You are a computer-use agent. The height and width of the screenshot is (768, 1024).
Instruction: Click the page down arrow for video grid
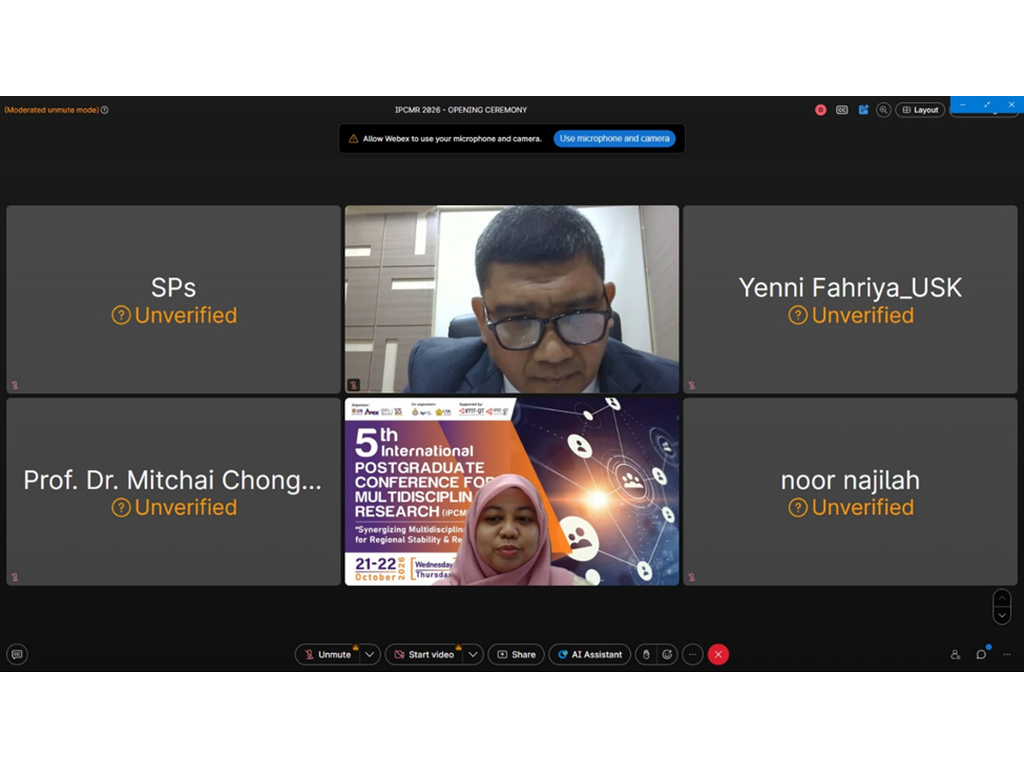1002,616
